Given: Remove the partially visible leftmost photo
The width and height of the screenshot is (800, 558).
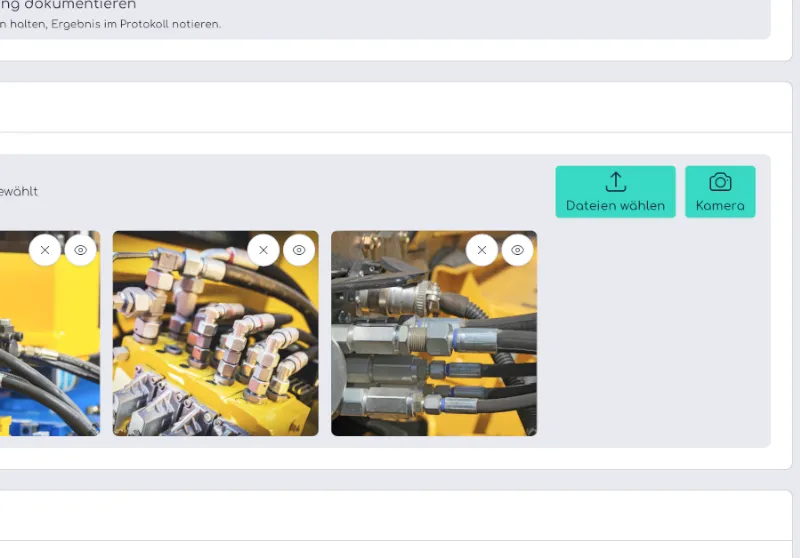Looking at the screenshot, I should [x=45, y=250].
